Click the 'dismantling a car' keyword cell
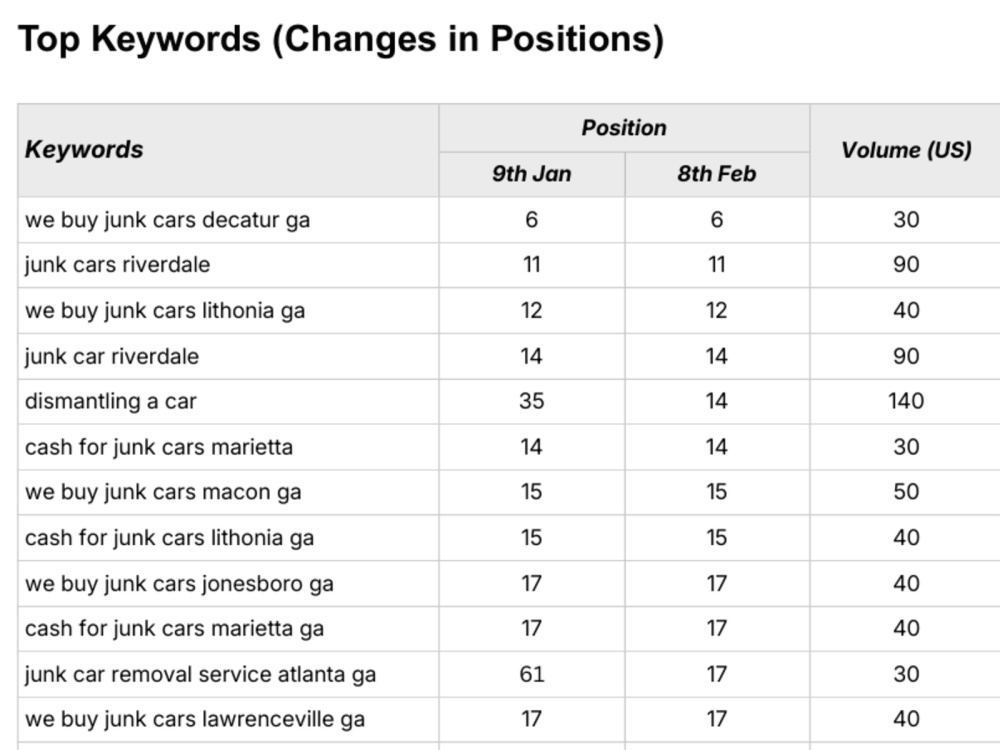The width and height of the screenshot is (1000, 750). 228,401
